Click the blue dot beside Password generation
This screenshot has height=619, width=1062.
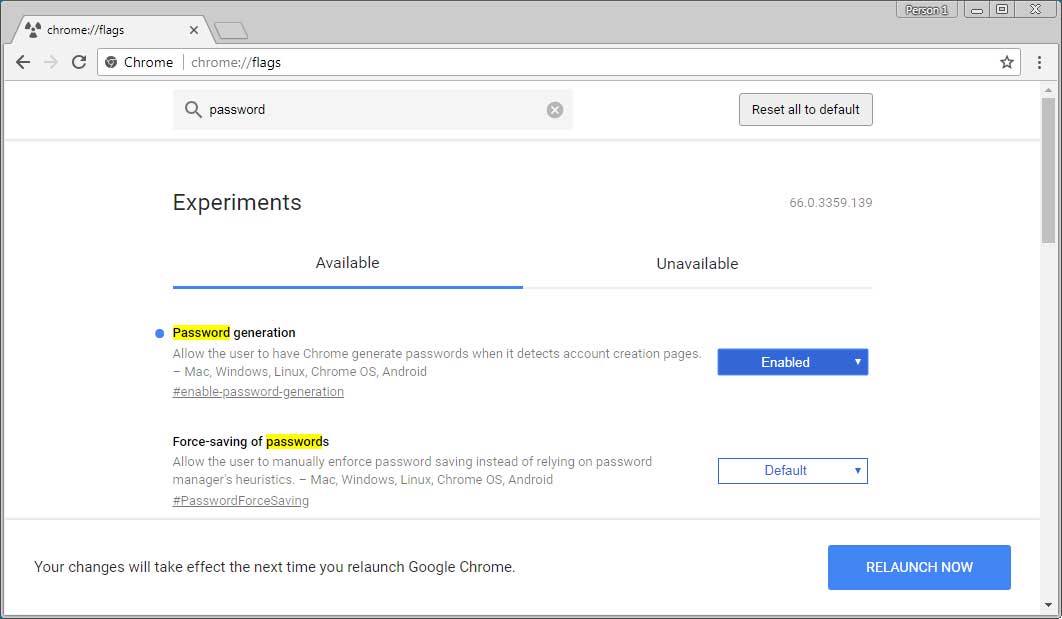click(x=160, y=333)
